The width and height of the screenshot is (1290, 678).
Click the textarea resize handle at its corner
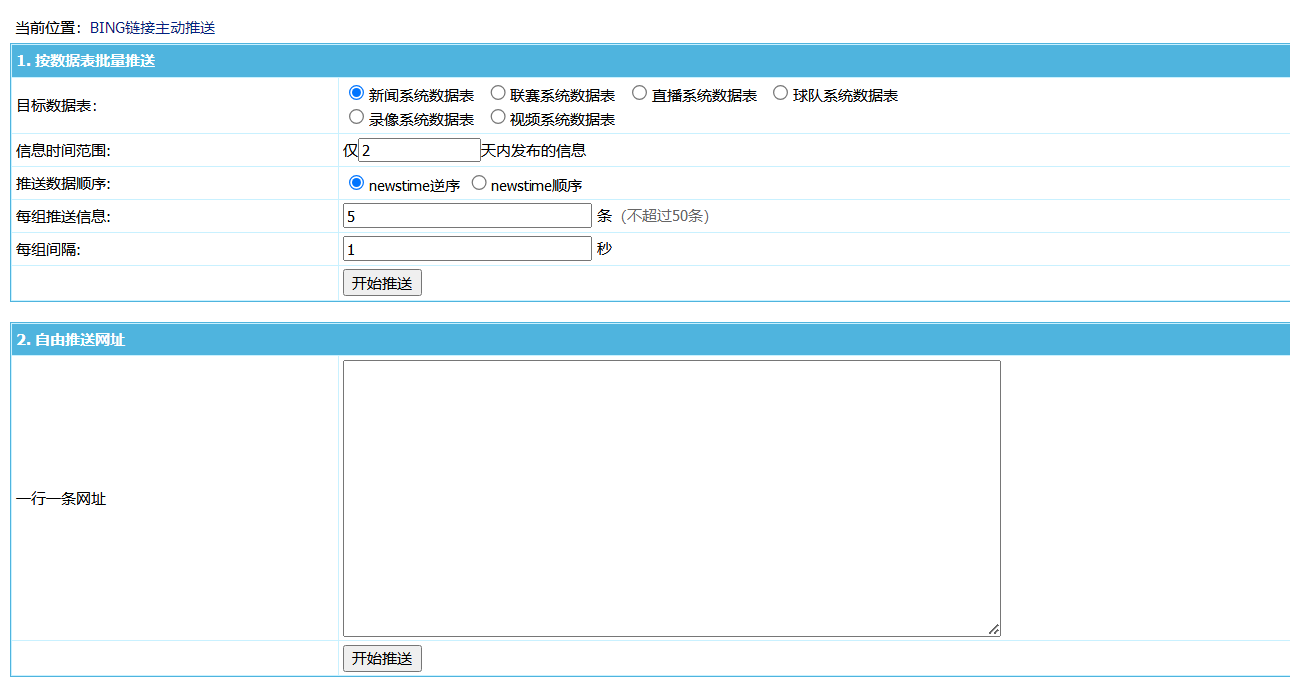(994, 629)
